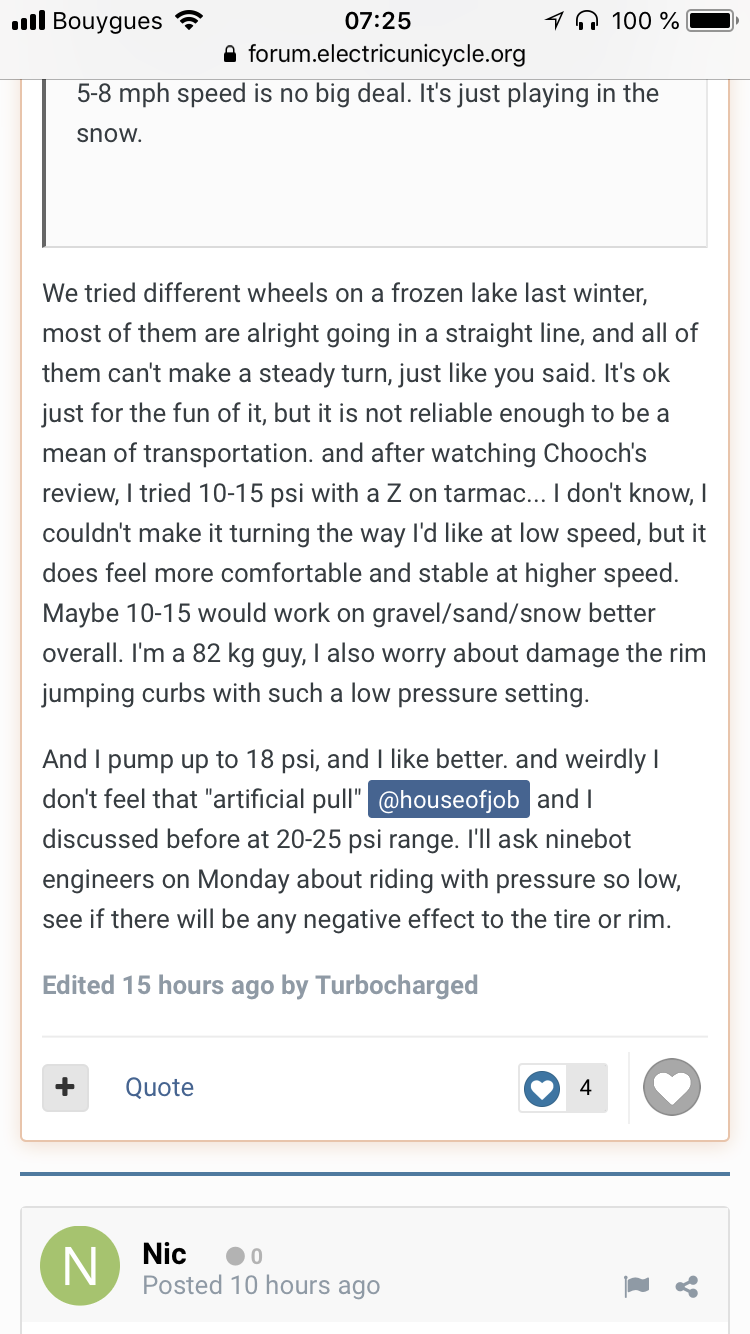
Task: Click the blue heart likes icon
Action: [542, 1088]
